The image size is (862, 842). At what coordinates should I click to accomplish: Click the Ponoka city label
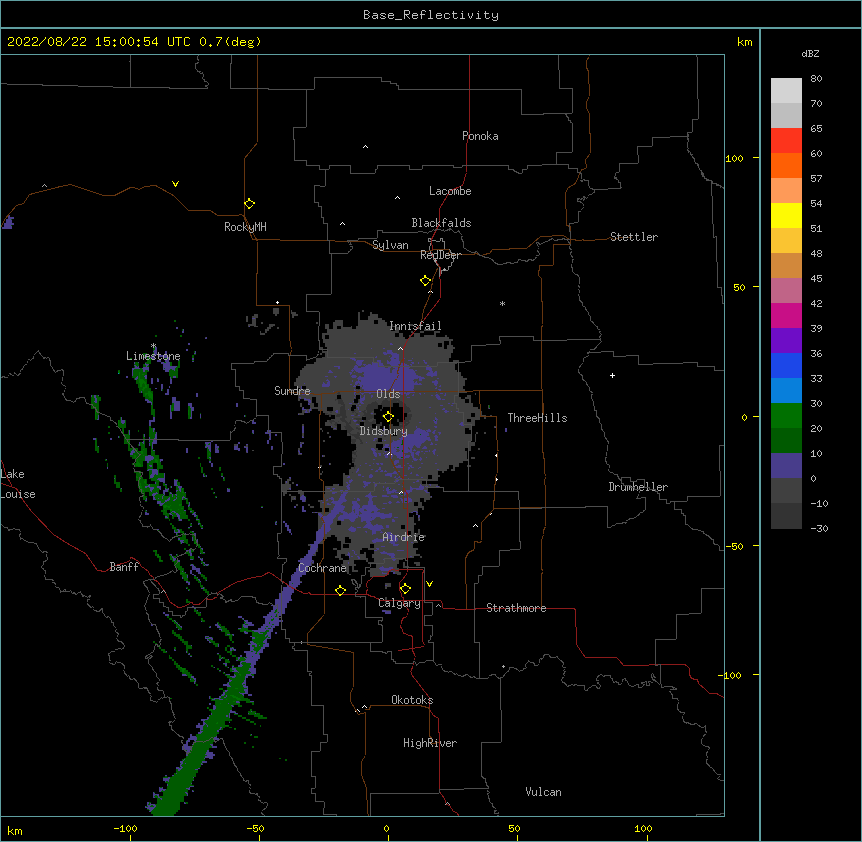tap(480, 136)
